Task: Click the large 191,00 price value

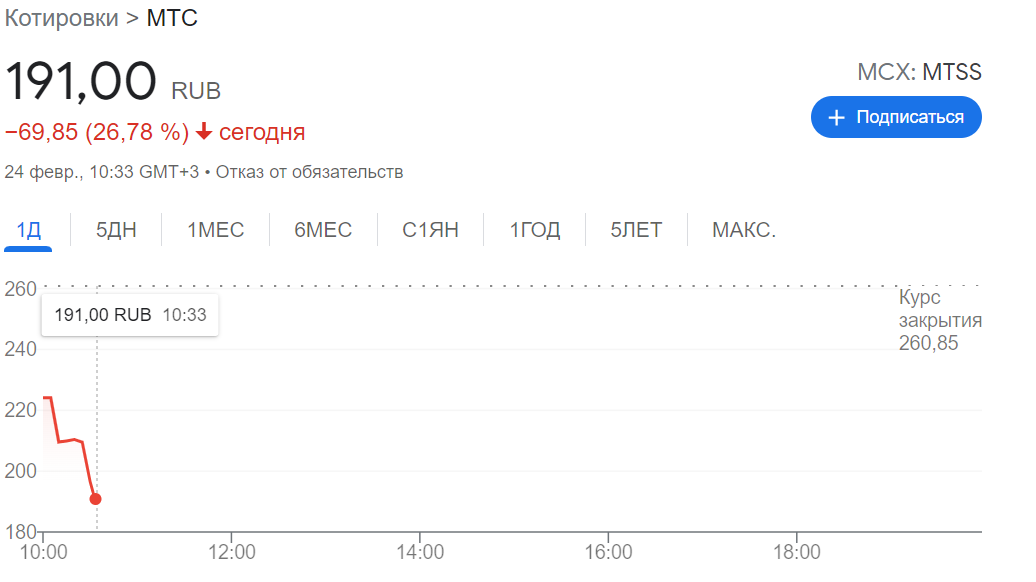Action: pos(82,83)
